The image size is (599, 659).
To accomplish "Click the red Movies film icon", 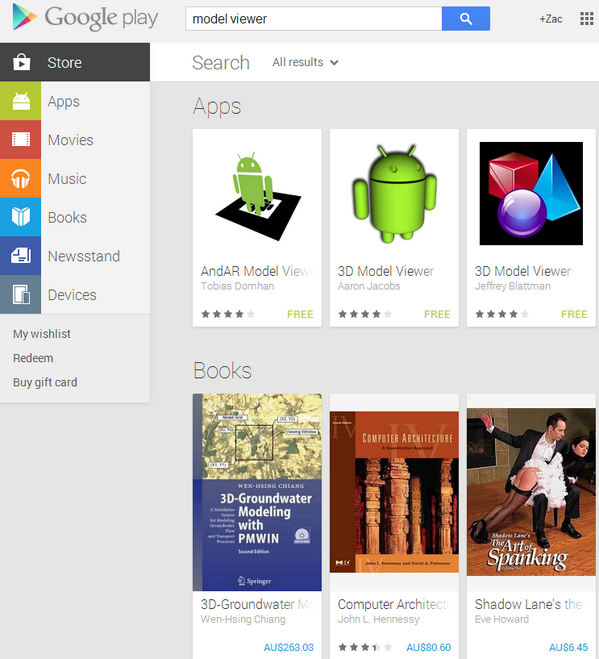I will click(x=21, y=140).
